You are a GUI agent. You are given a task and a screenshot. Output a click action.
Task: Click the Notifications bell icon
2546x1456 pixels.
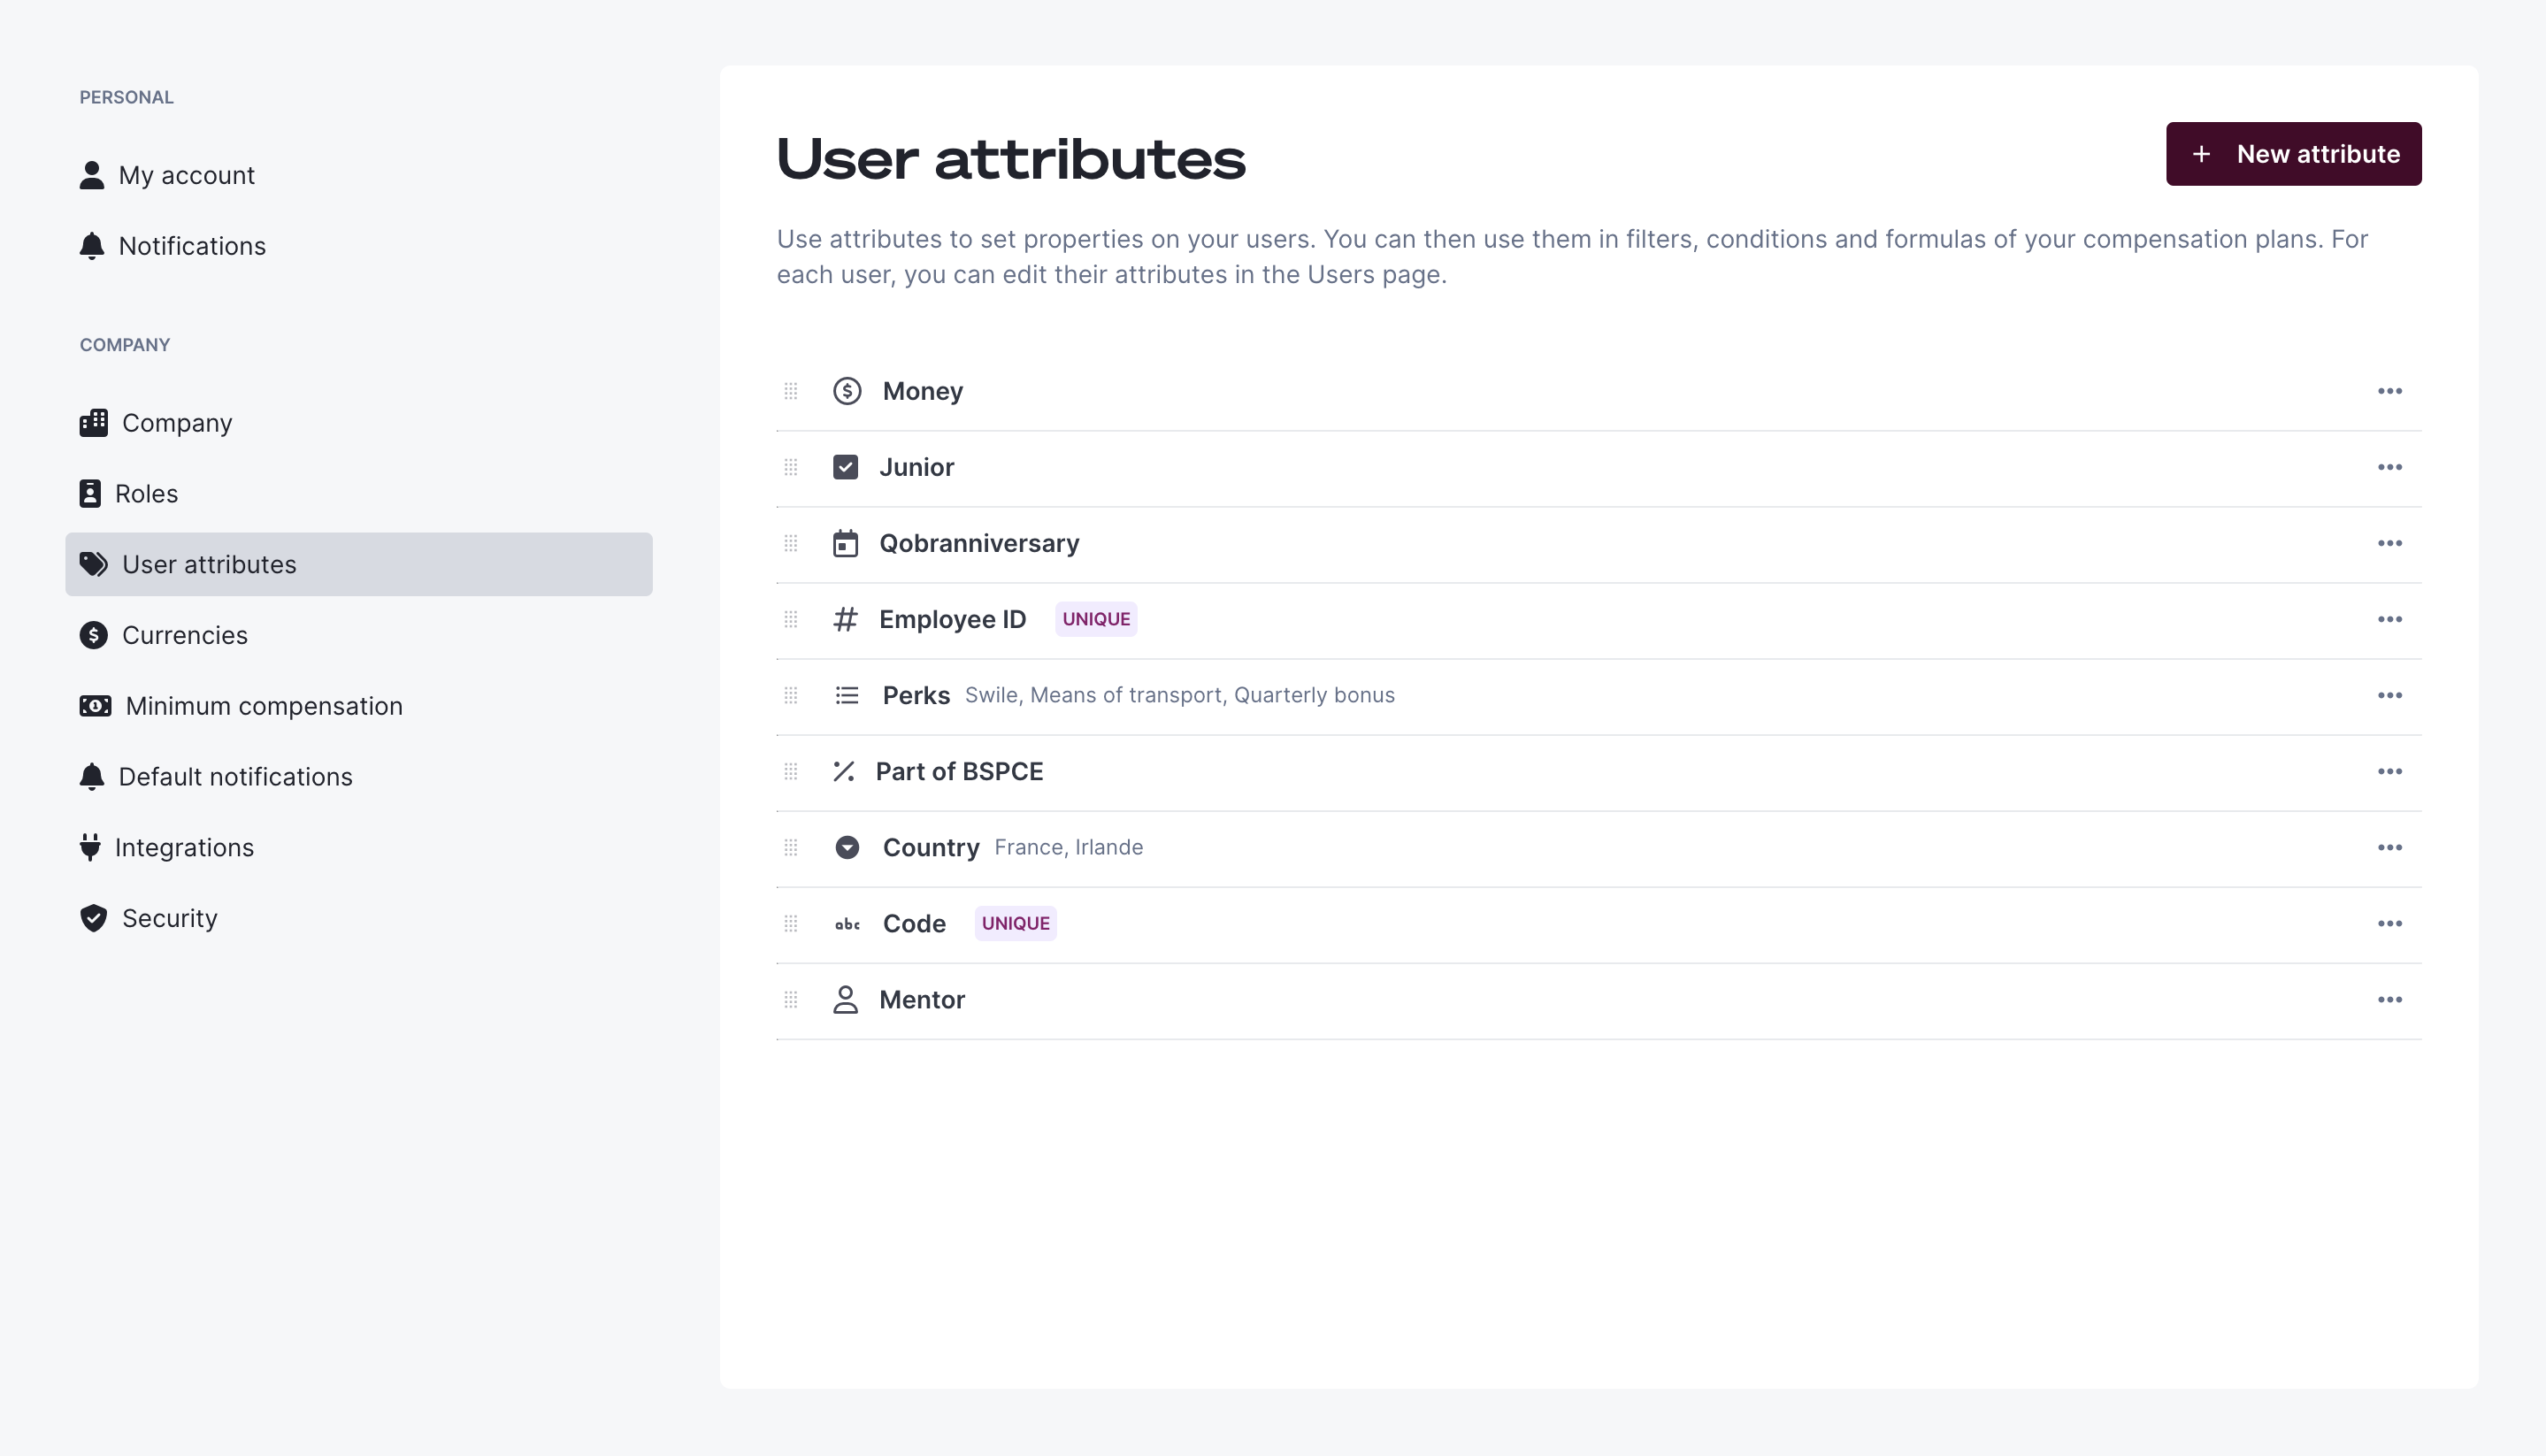point(92,246)
